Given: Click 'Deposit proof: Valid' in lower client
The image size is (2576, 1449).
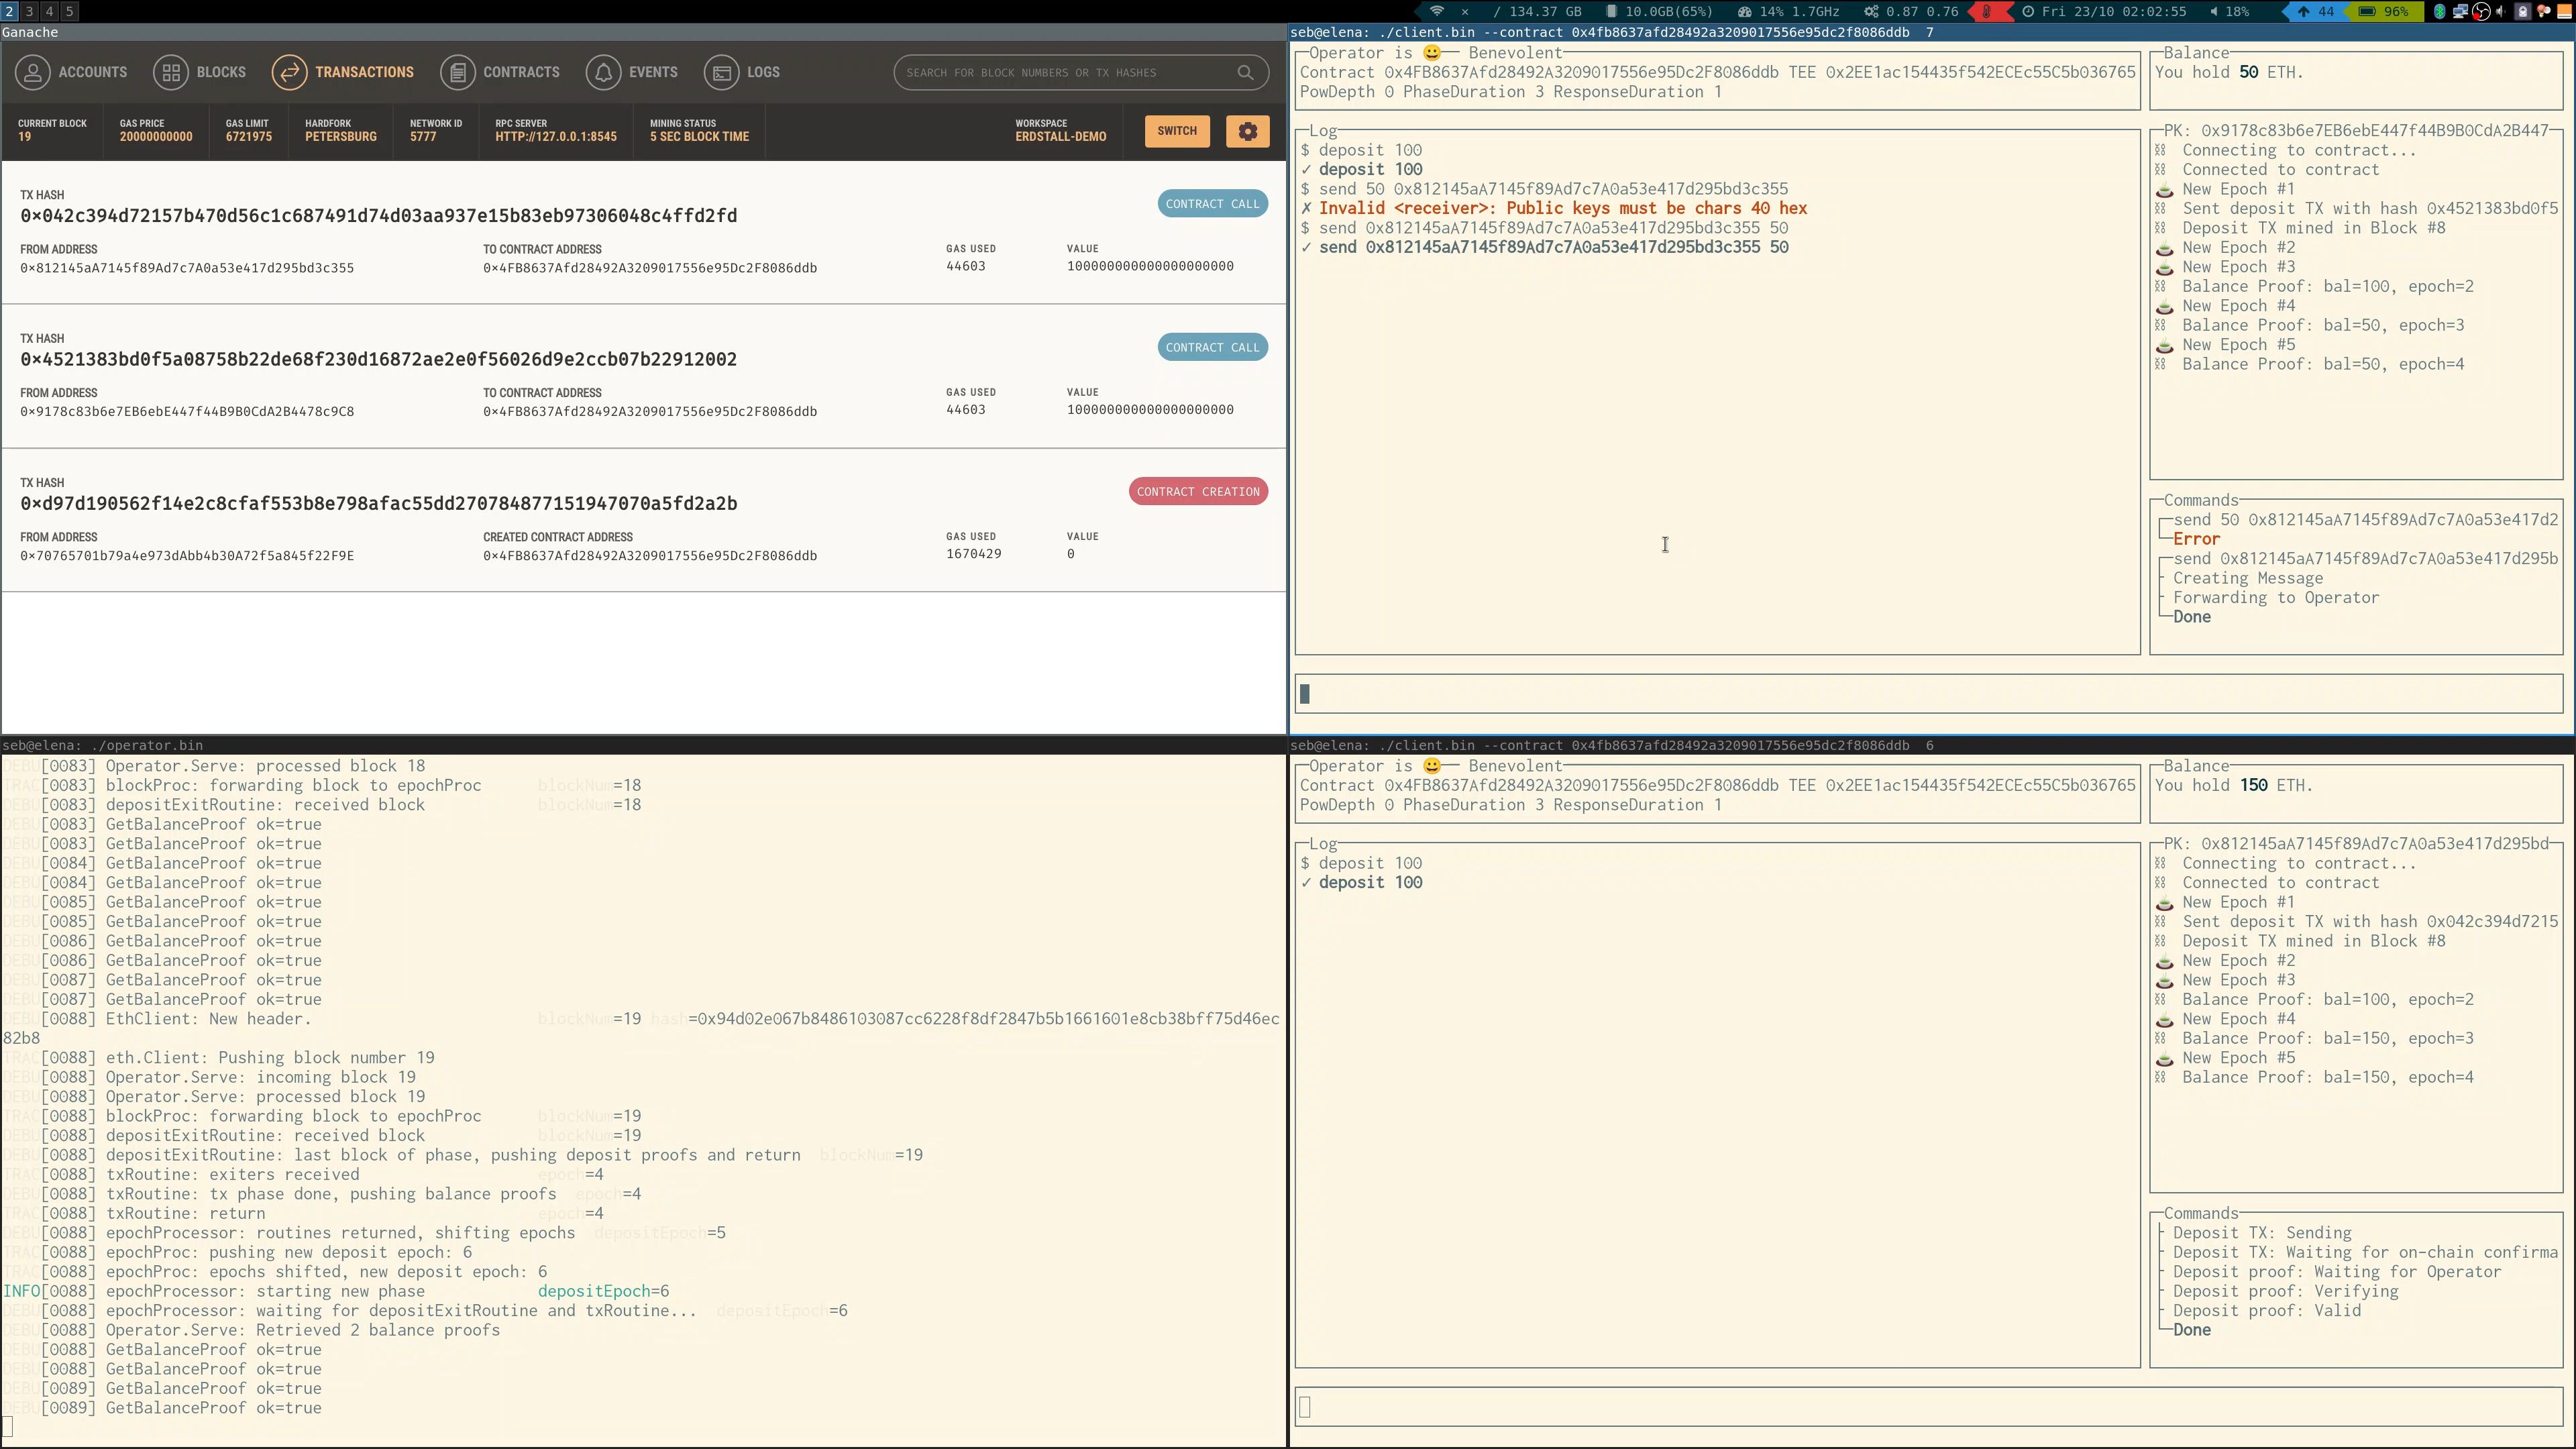Looking at the screenshot, I should (2266, 1310).
